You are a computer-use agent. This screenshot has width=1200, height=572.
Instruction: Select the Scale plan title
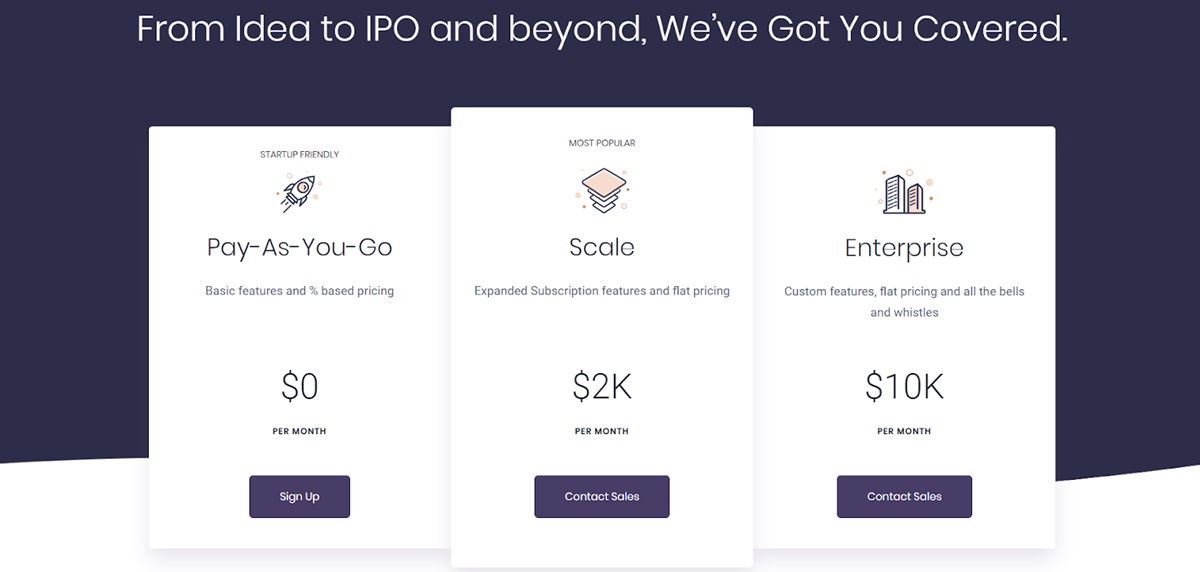click(x=602, y=247)
